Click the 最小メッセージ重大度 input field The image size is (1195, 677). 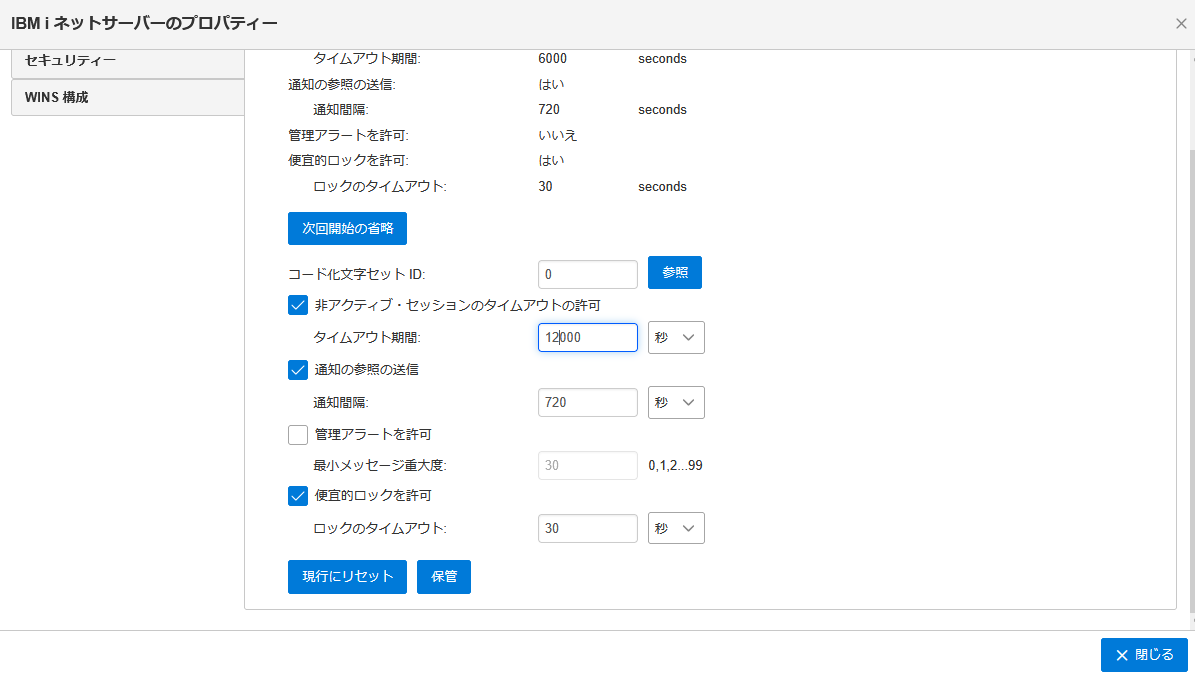(x=588, y=466)
